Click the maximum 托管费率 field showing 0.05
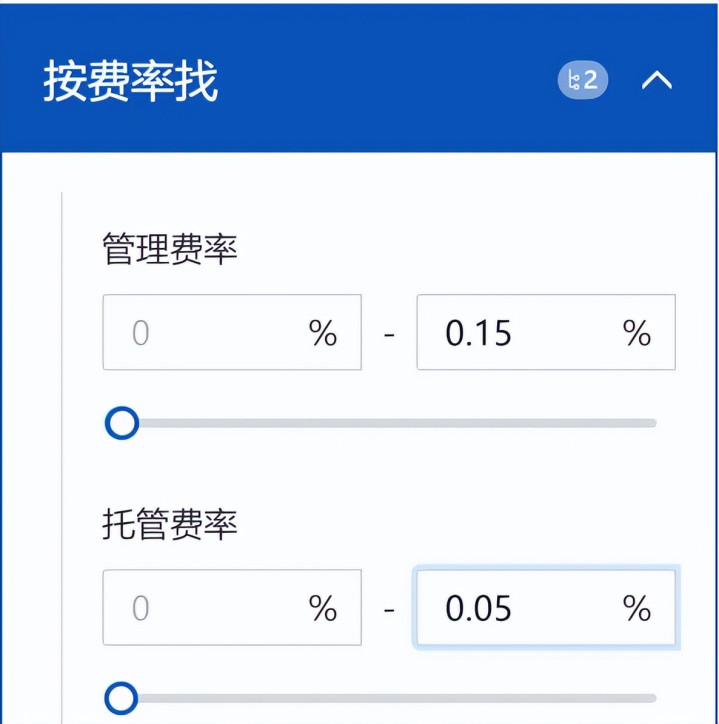 point(520,607)
